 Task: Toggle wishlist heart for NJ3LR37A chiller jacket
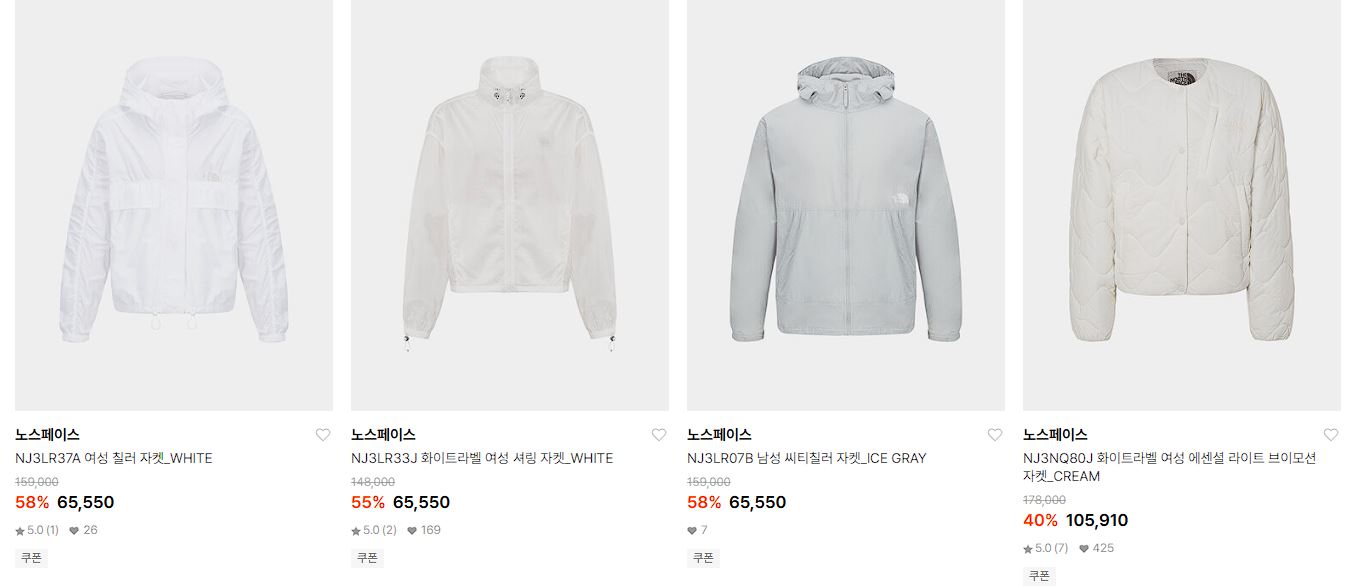click(x=323, y=435)
